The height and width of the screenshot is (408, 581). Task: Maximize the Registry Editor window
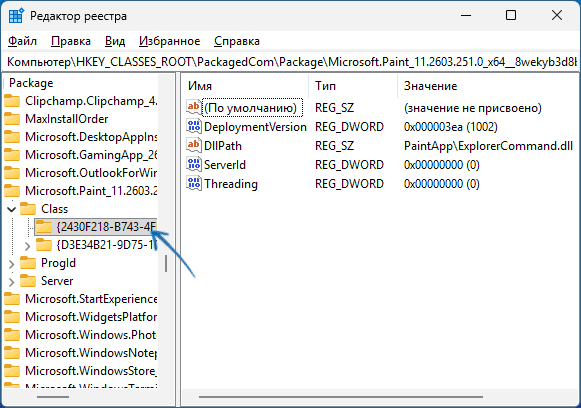[511, 16]
